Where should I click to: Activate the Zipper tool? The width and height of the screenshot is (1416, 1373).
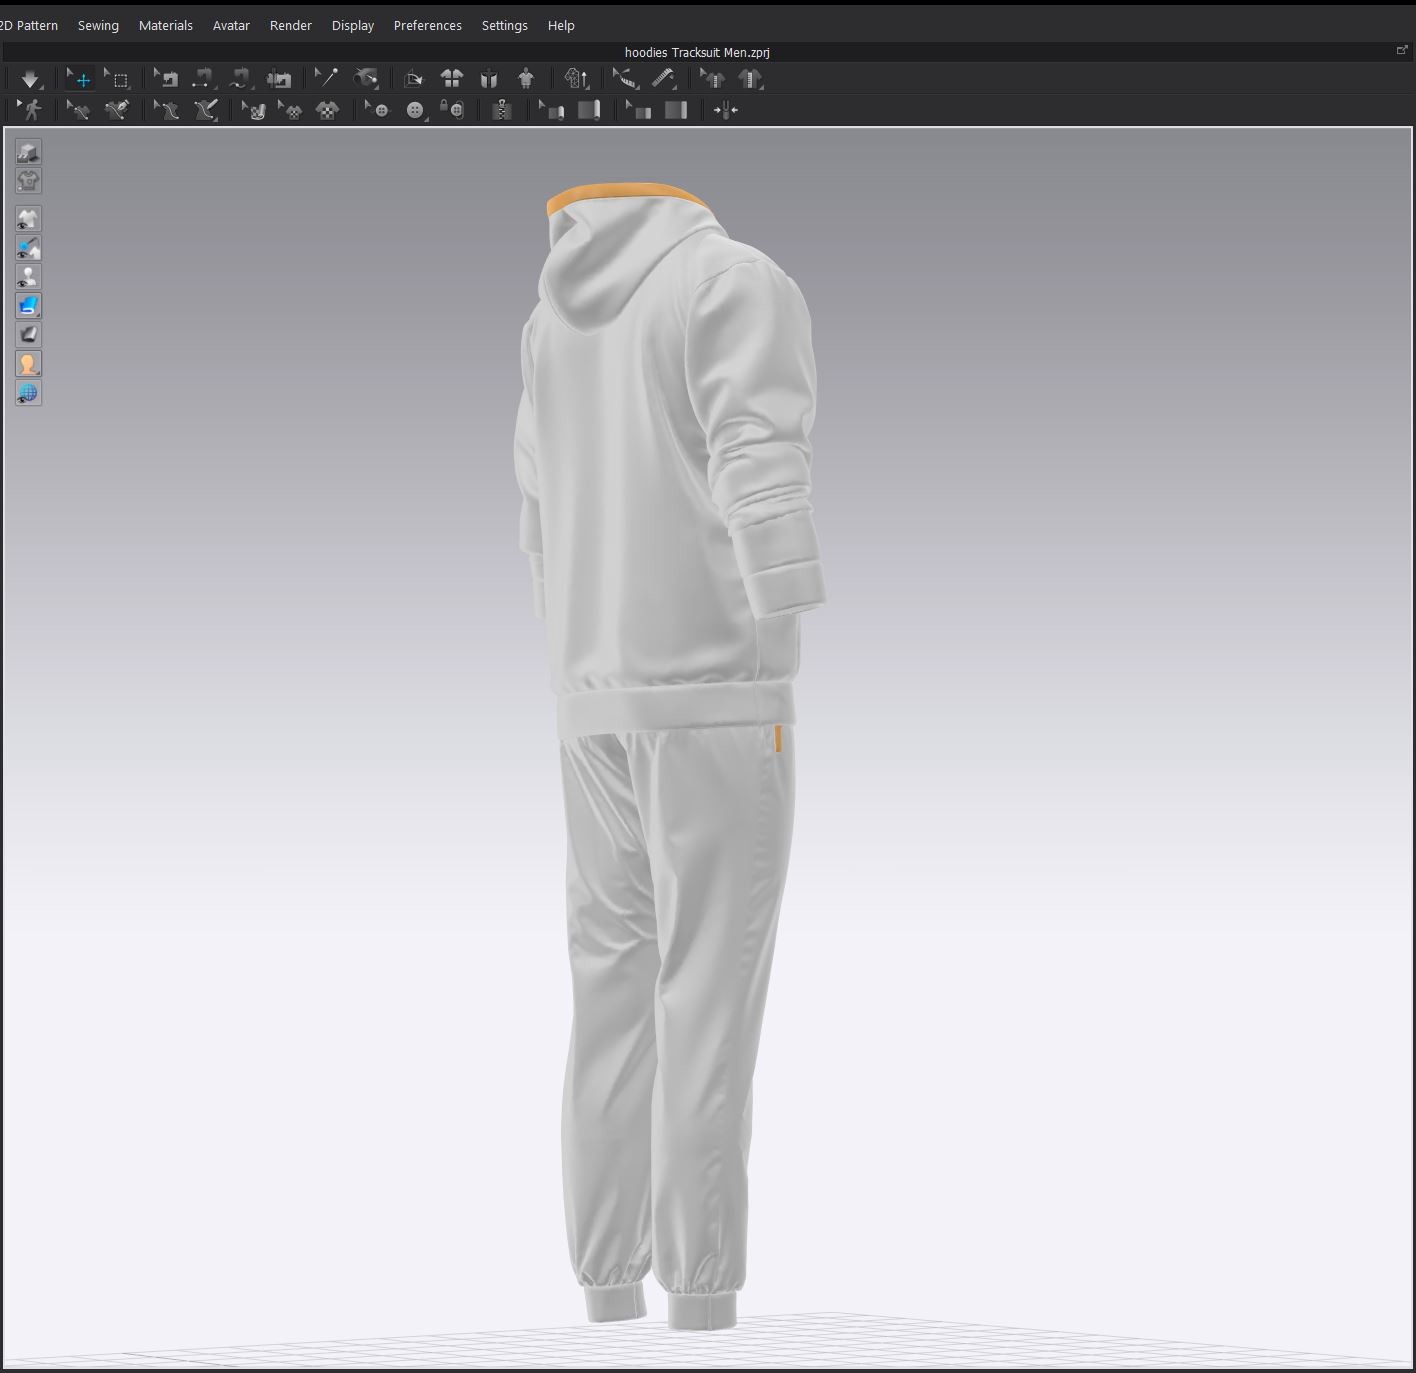[503, 110]
